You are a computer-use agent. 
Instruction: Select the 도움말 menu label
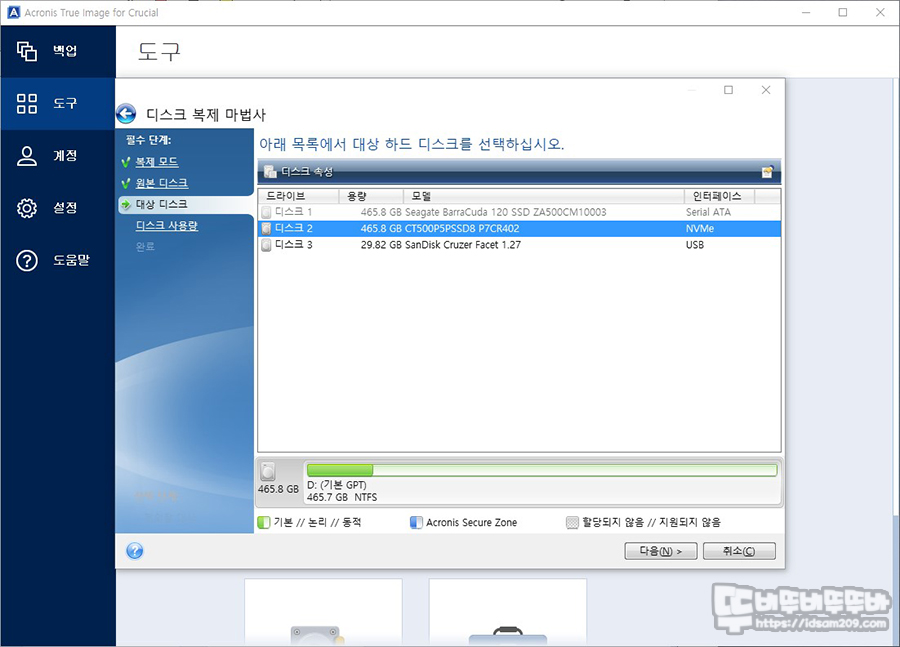coord(71,261)
